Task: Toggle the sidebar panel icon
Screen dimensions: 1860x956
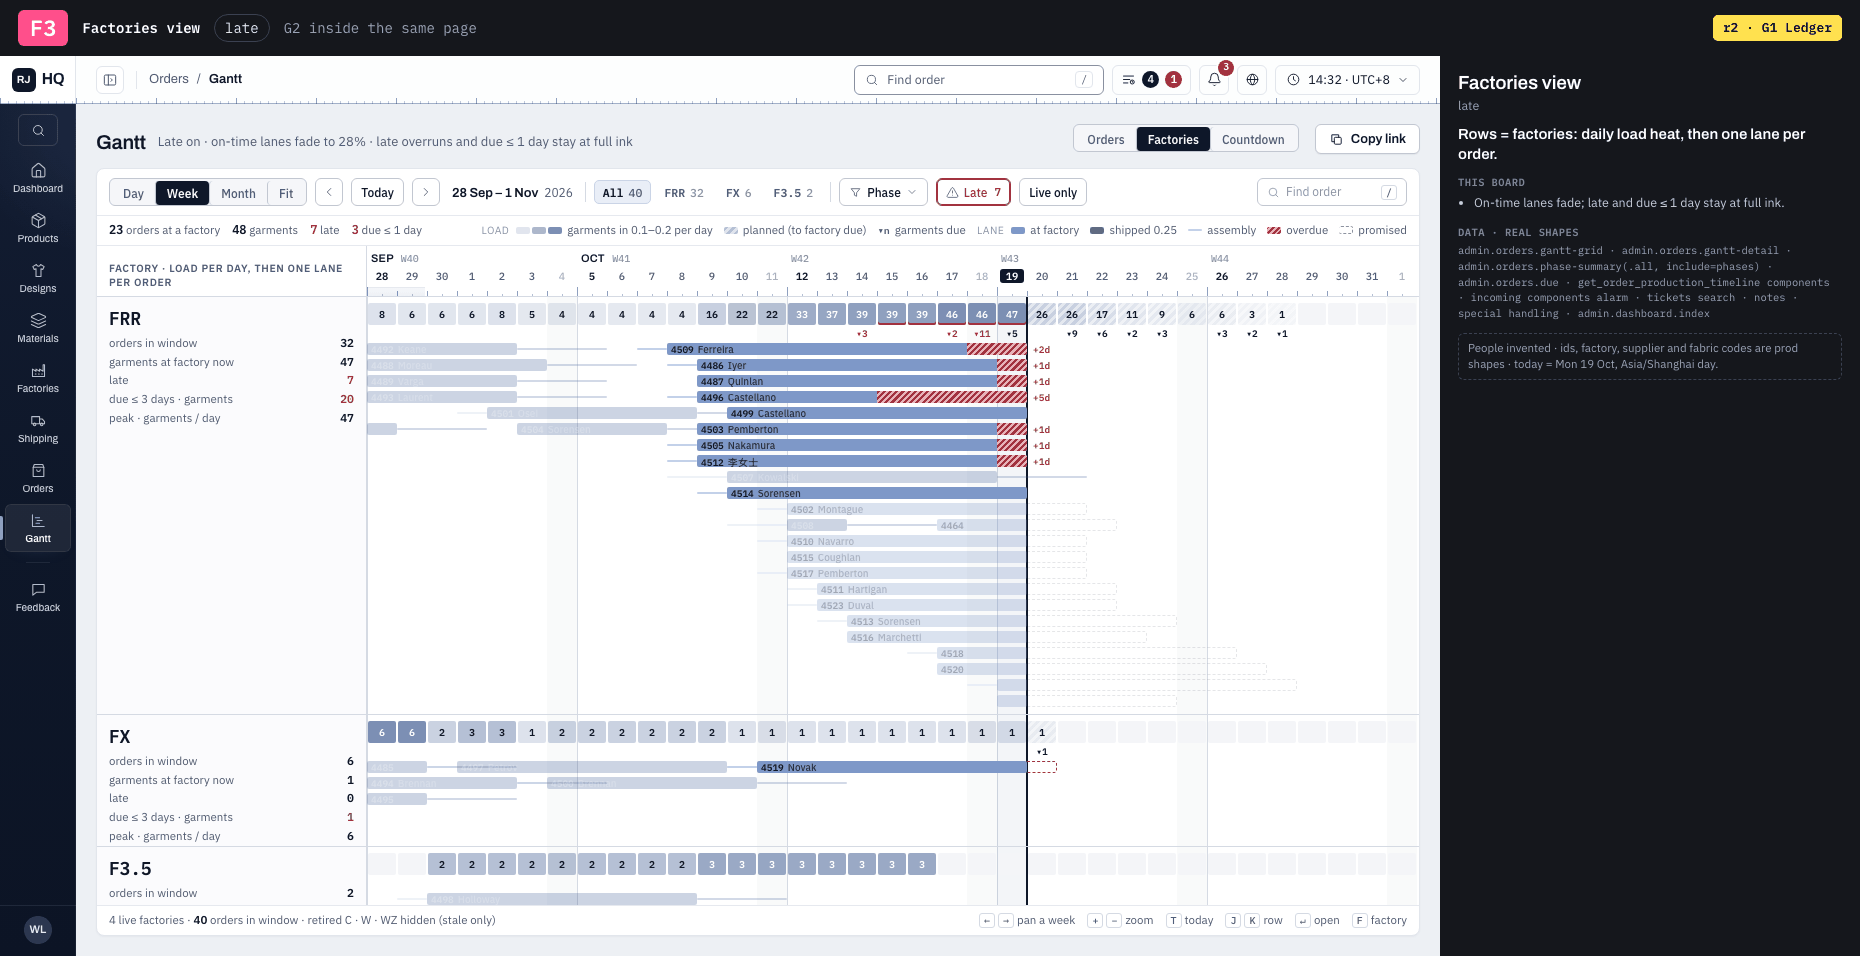Action: 110,80
